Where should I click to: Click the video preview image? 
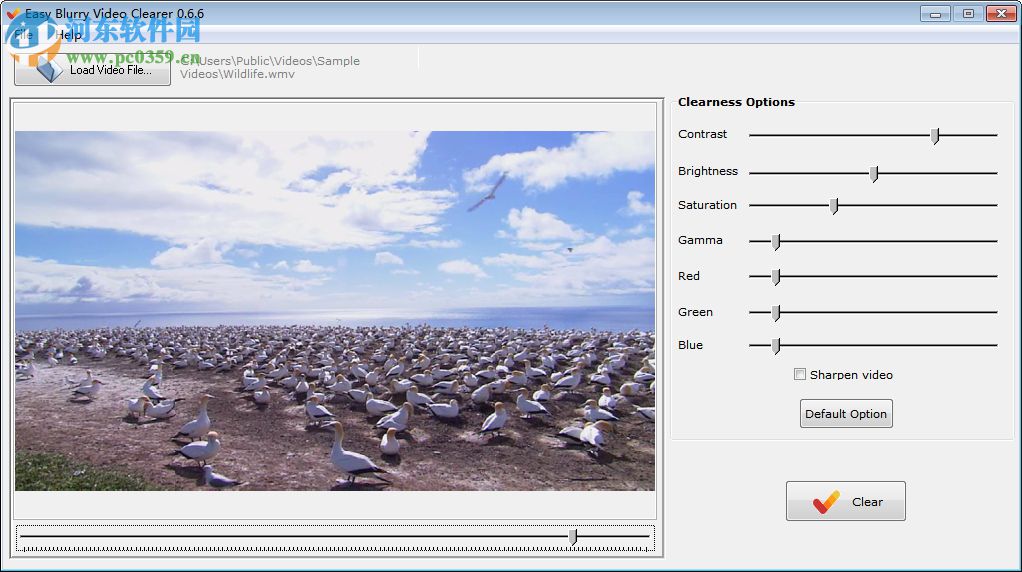click(x=335, y=310)
